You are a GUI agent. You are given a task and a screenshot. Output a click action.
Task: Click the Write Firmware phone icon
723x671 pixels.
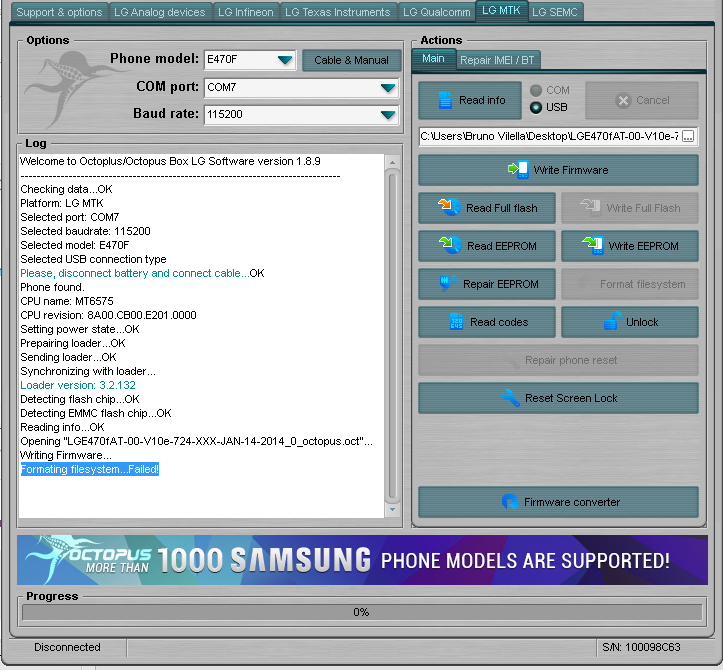[518, 170]
